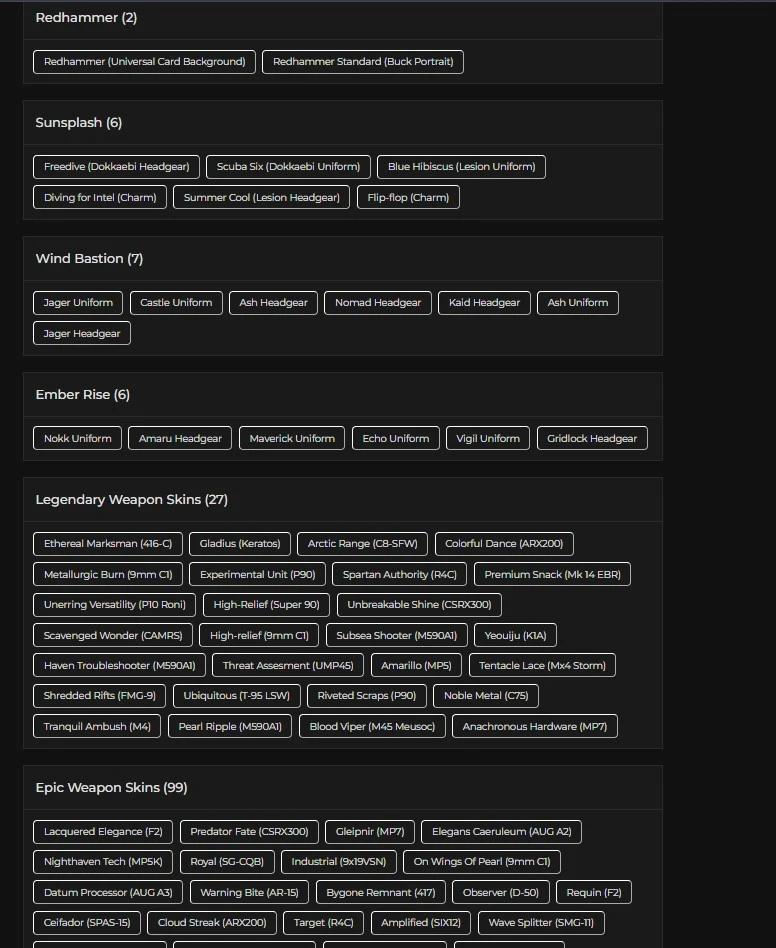Click Freedive (Dokkaebi Headgear) item
The width and height of the screenshot is (776, 948).
[117, 167]
